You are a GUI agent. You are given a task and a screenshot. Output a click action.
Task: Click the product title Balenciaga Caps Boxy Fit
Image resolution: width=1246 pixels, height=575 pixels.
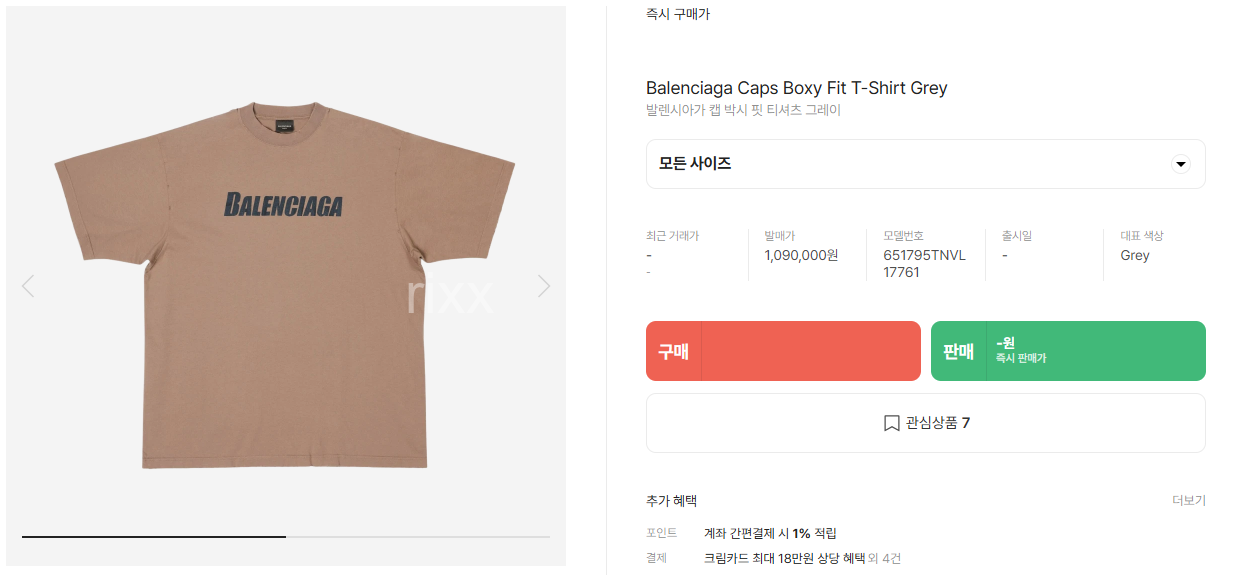point(796,88)
